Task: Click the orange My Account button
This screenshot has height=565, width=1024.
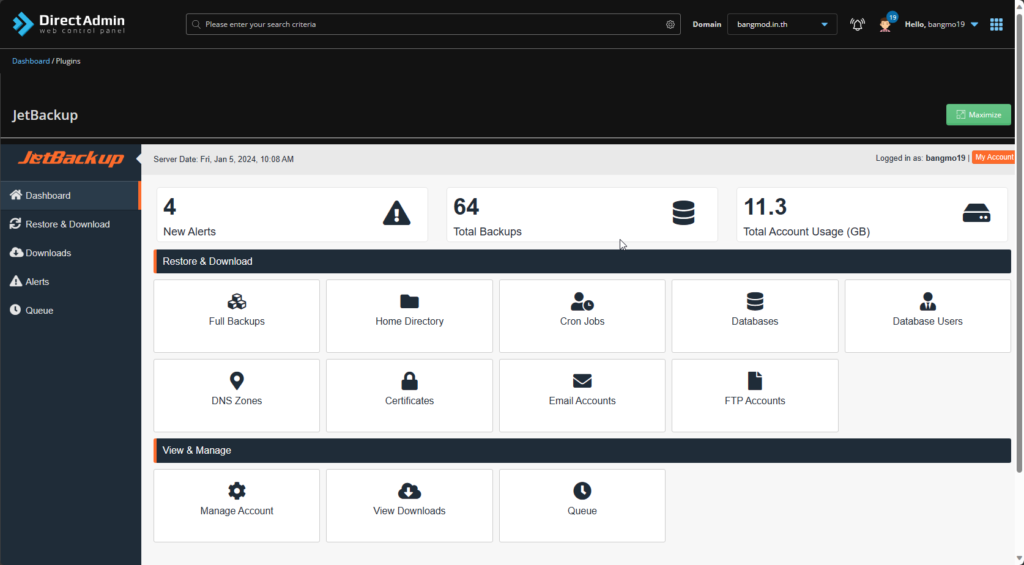Action: (x=993, y=158)
